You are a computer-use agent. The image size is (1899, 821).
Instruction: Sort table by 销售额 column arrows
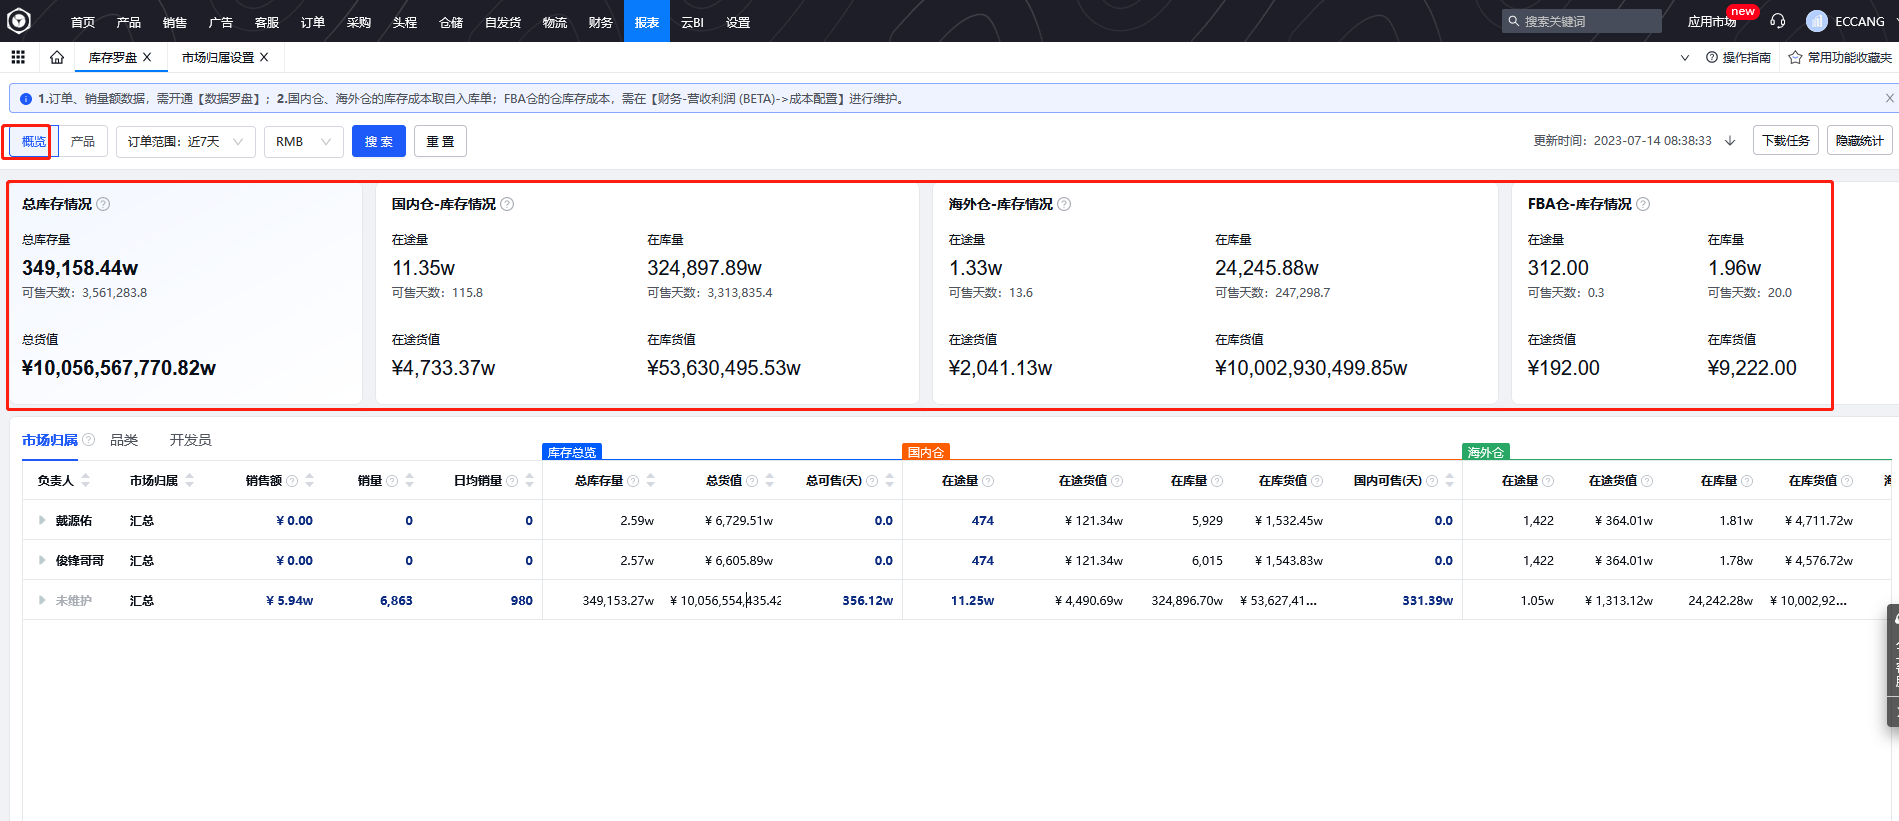point(309,481)
